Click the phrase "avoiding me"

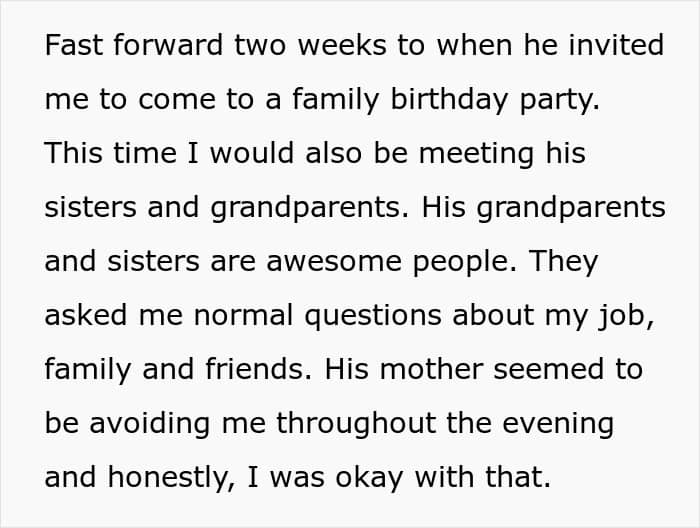pos(170,424)
